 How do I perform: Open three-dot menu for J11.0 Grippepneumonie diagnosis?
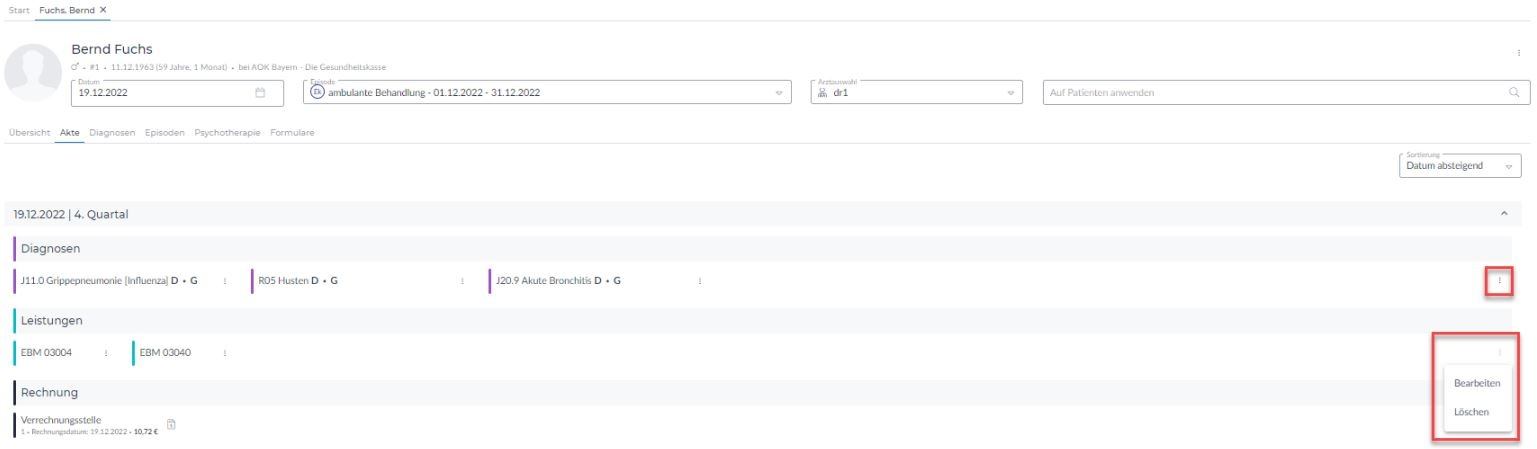[224, 281]
